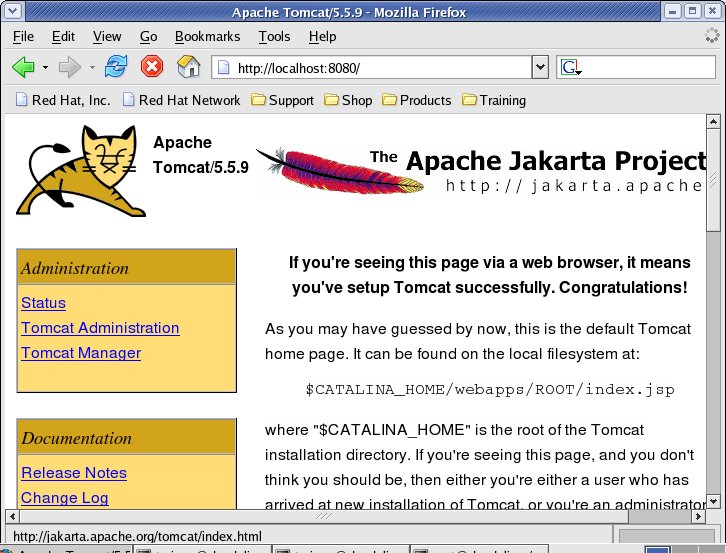726x553 pixels.
Task: Open the Edit menu
Action: [x=63, y=36]
